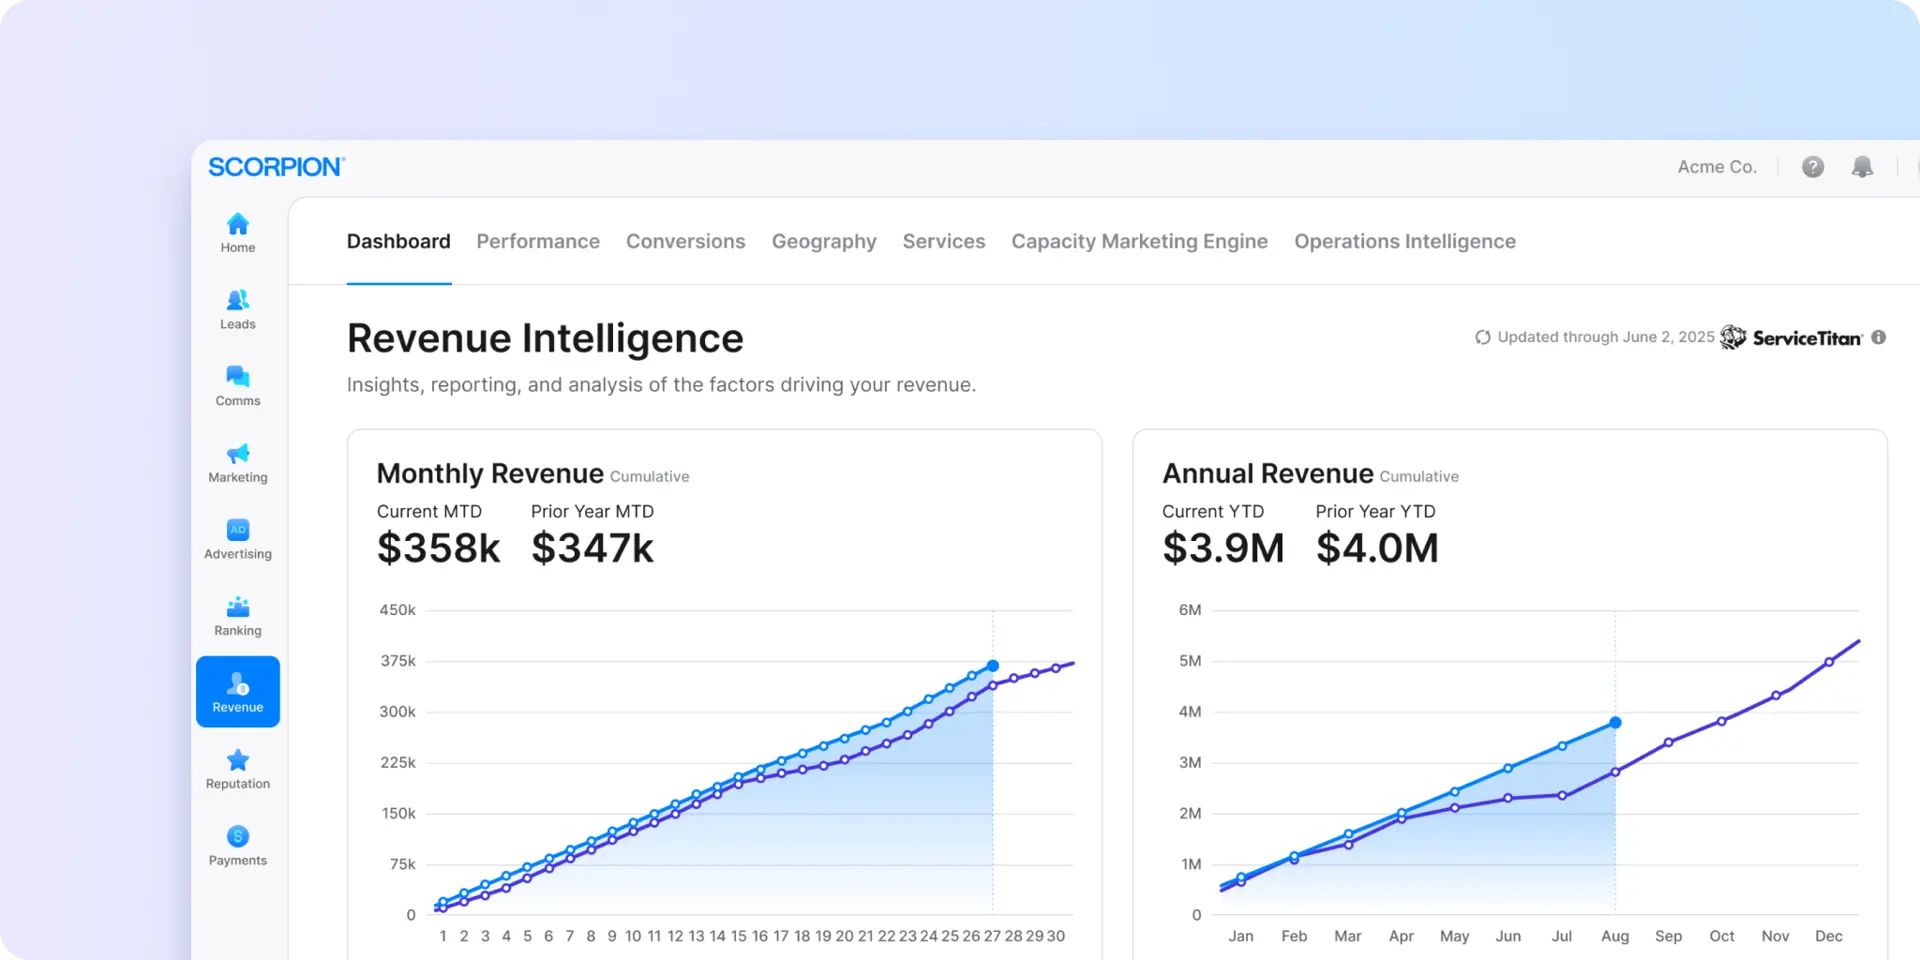This screenshot has width=1920, height=960.
Task: Go to Leads in the sidebar
Action: [237, 301]
